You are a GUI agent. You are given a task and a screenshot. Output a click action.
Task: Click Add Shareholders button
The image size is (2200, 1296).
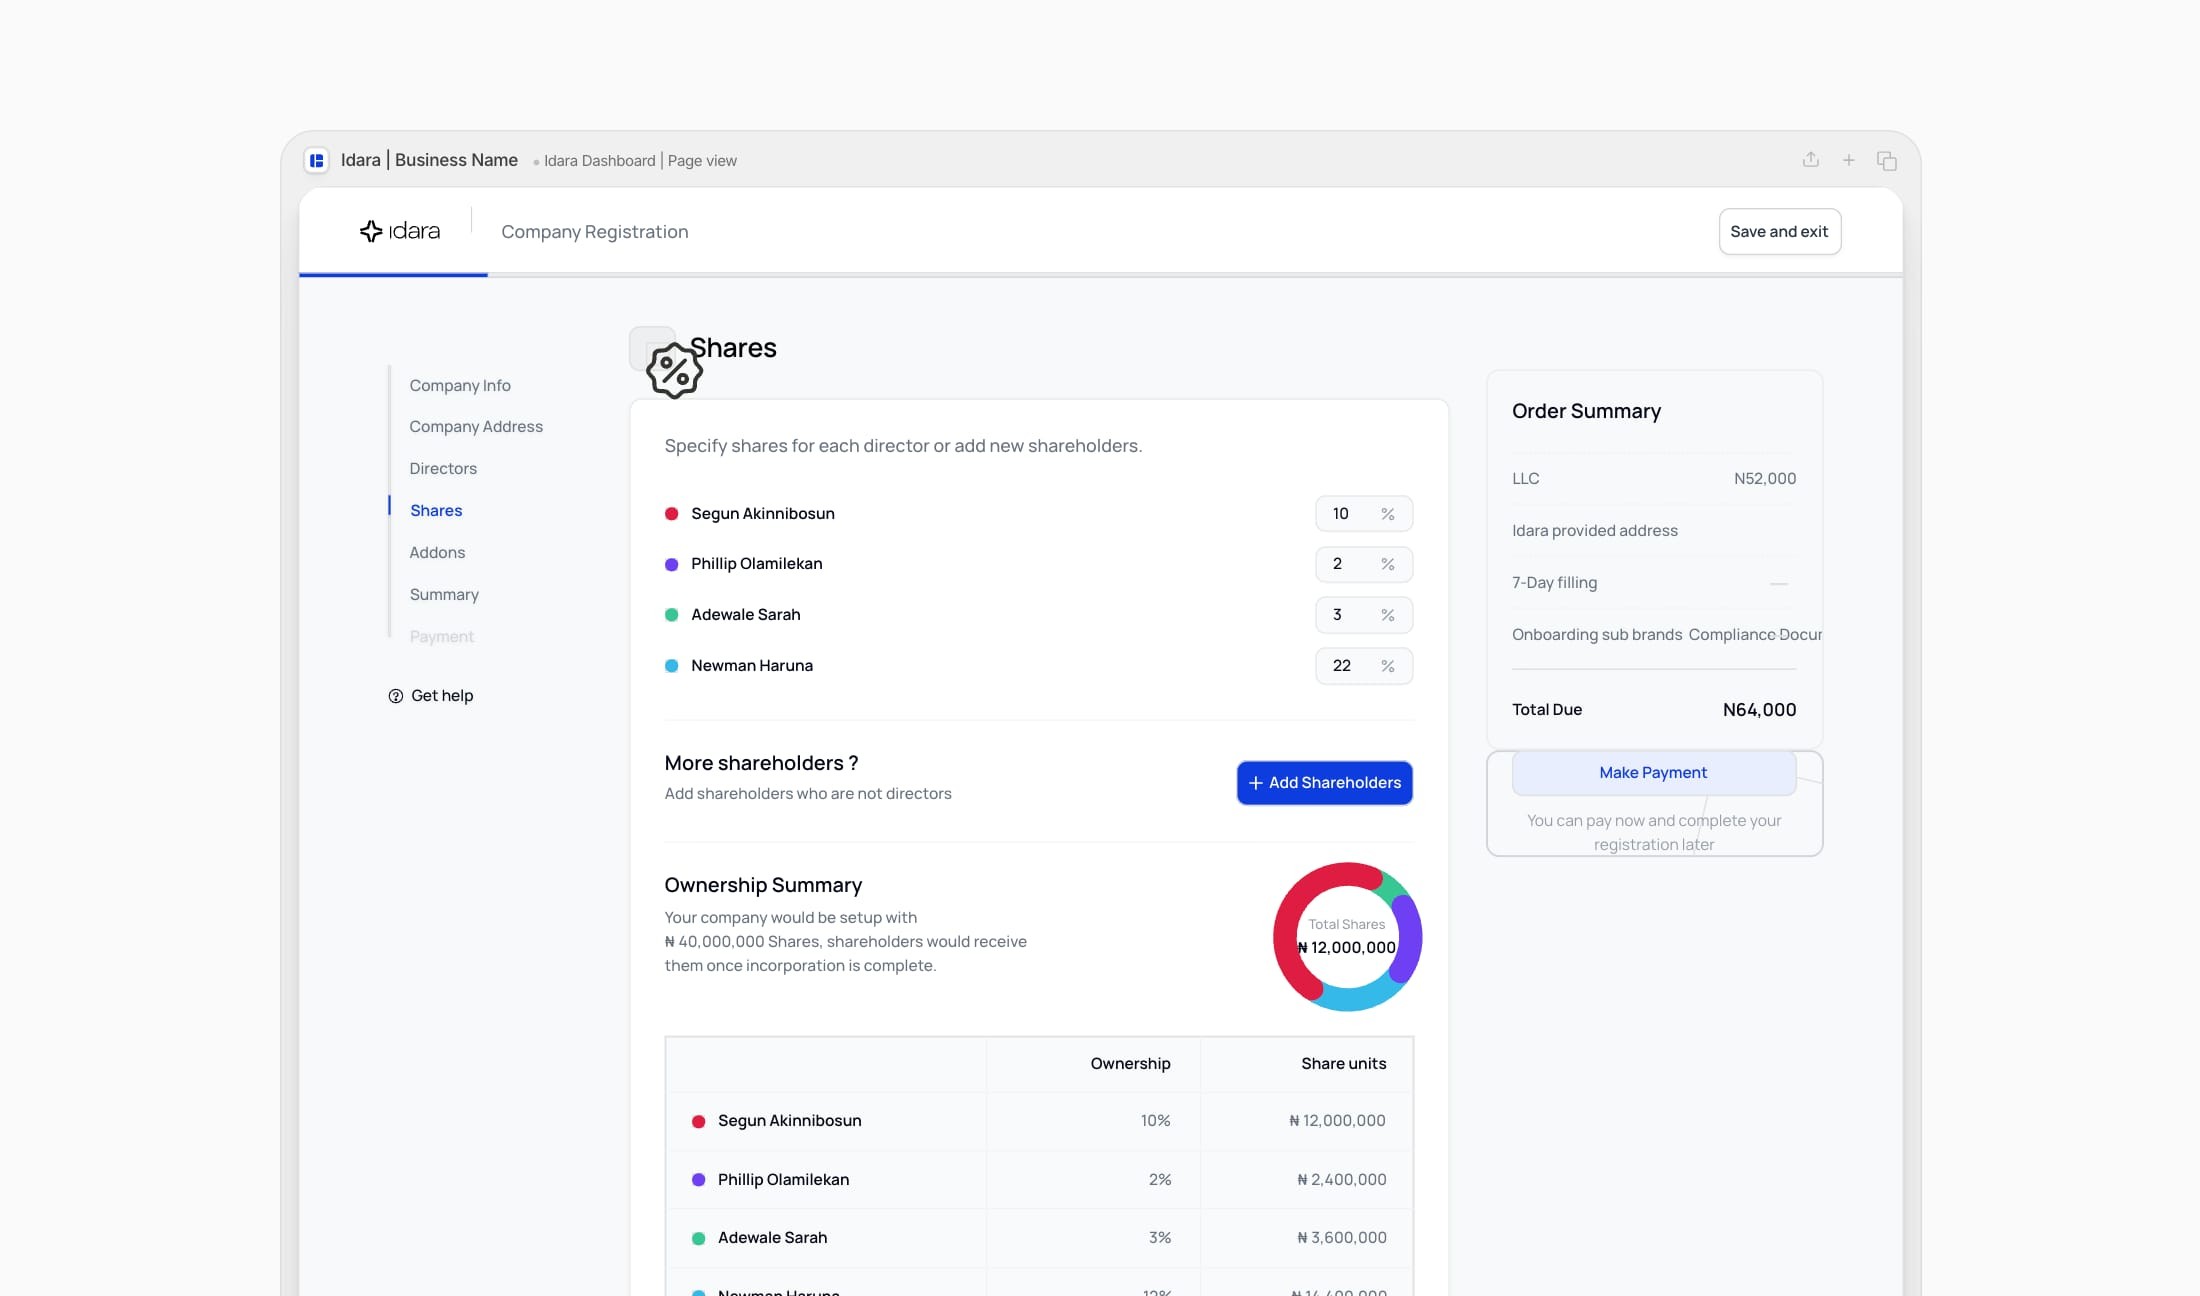(x=1324, y=783)
